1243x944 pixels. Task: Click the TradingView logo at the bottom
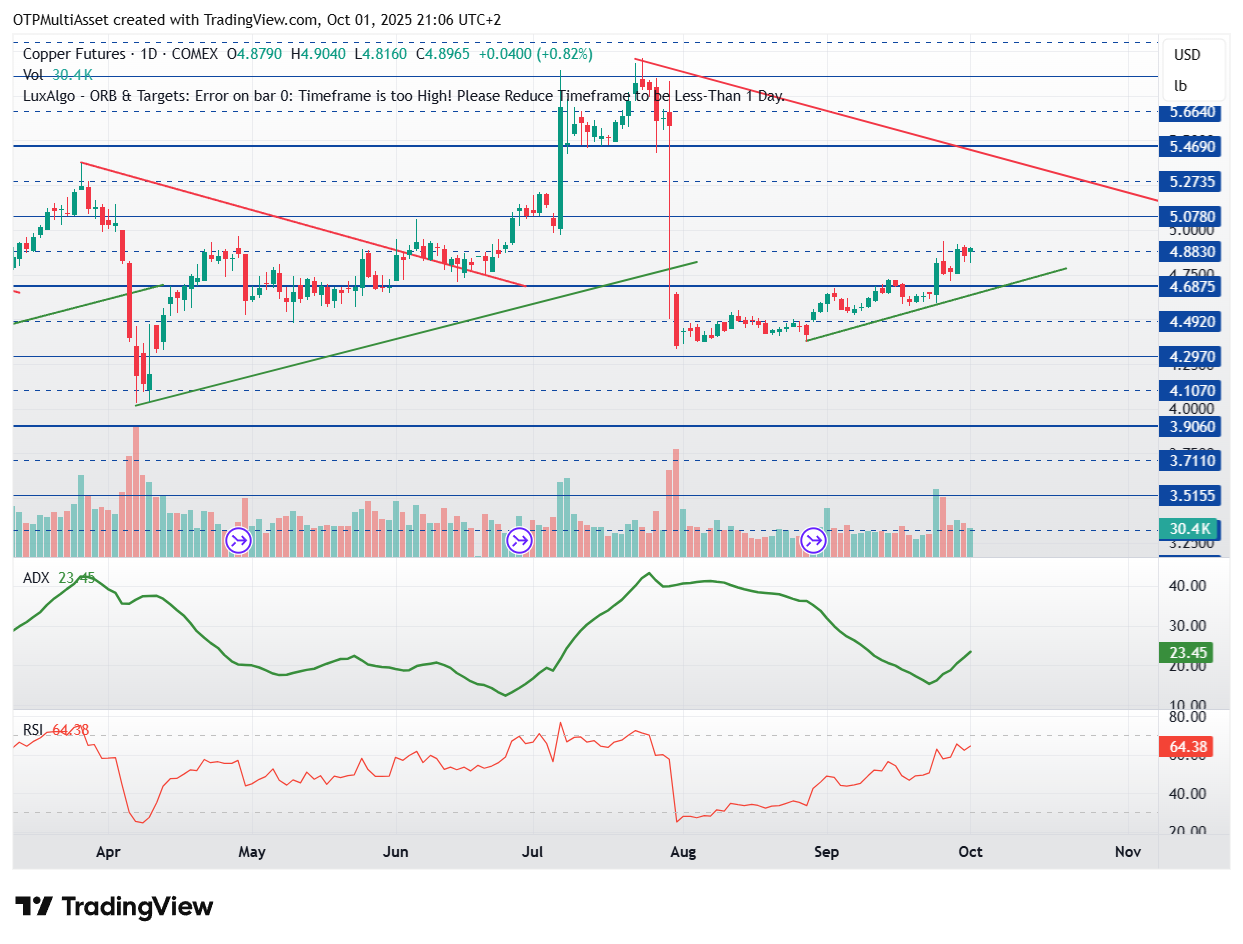[x=116, y=907]
